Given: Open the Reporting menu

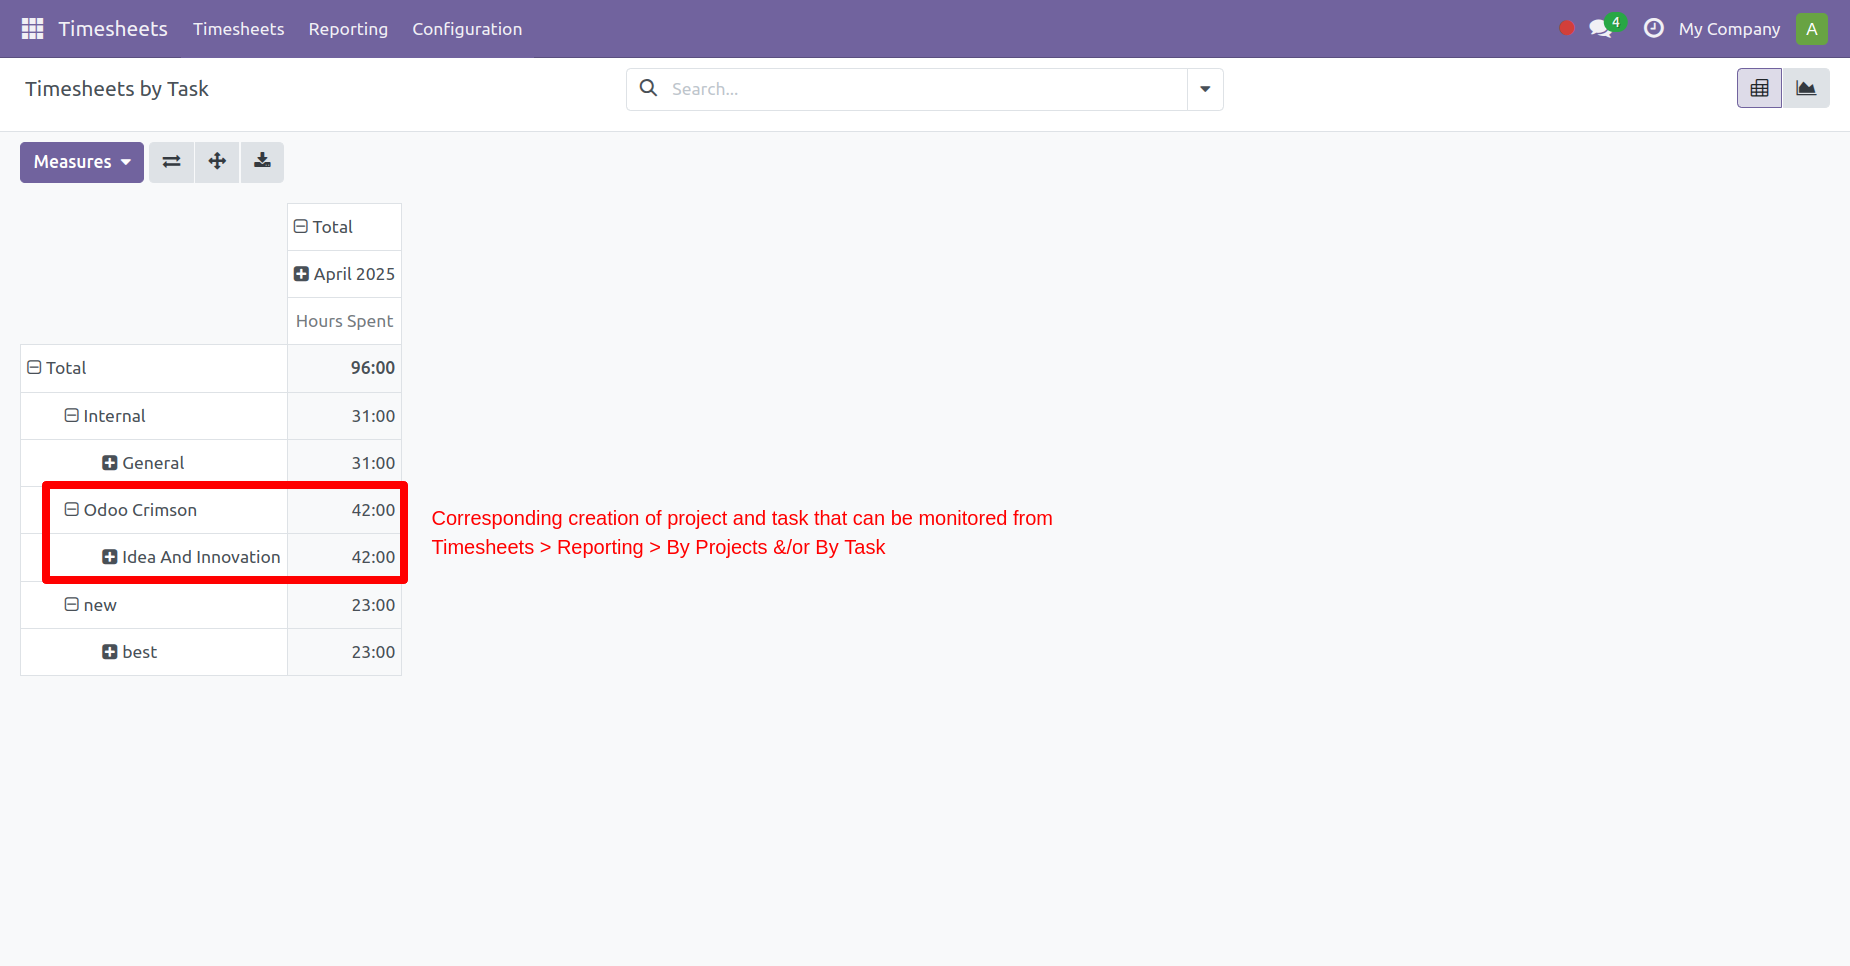Looking at the screenshot, I should click(x=348, y=29).
